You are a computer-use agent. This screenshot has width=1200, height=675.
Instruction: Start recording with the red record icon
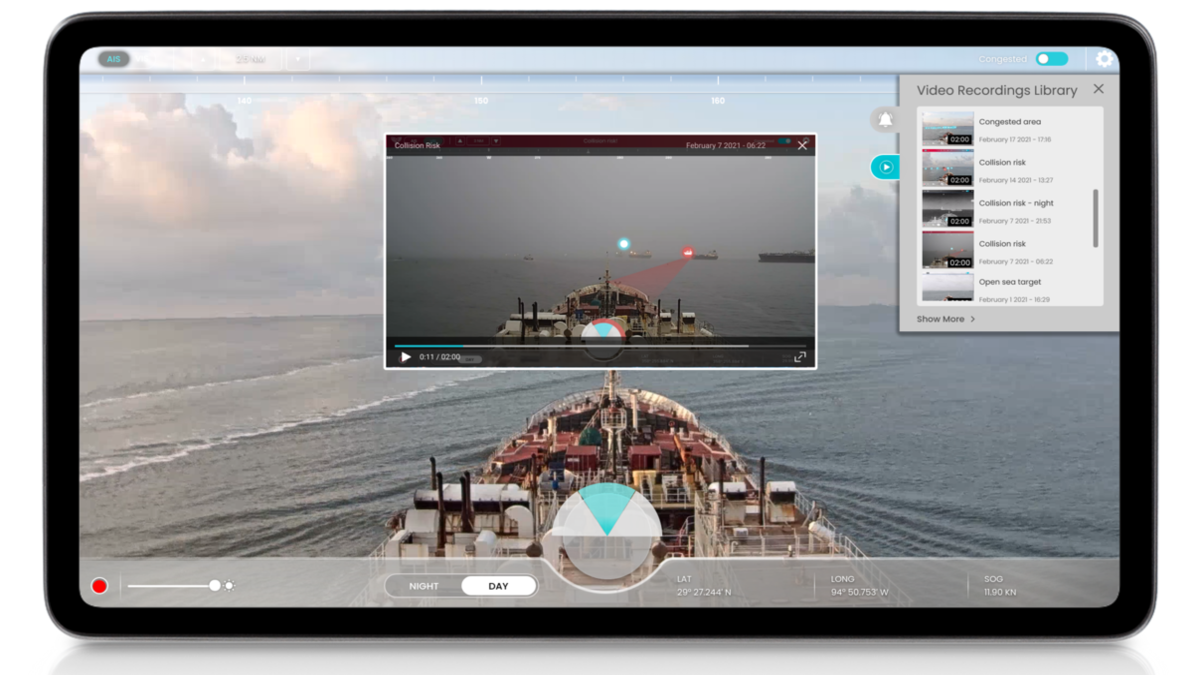coord(99,585)
